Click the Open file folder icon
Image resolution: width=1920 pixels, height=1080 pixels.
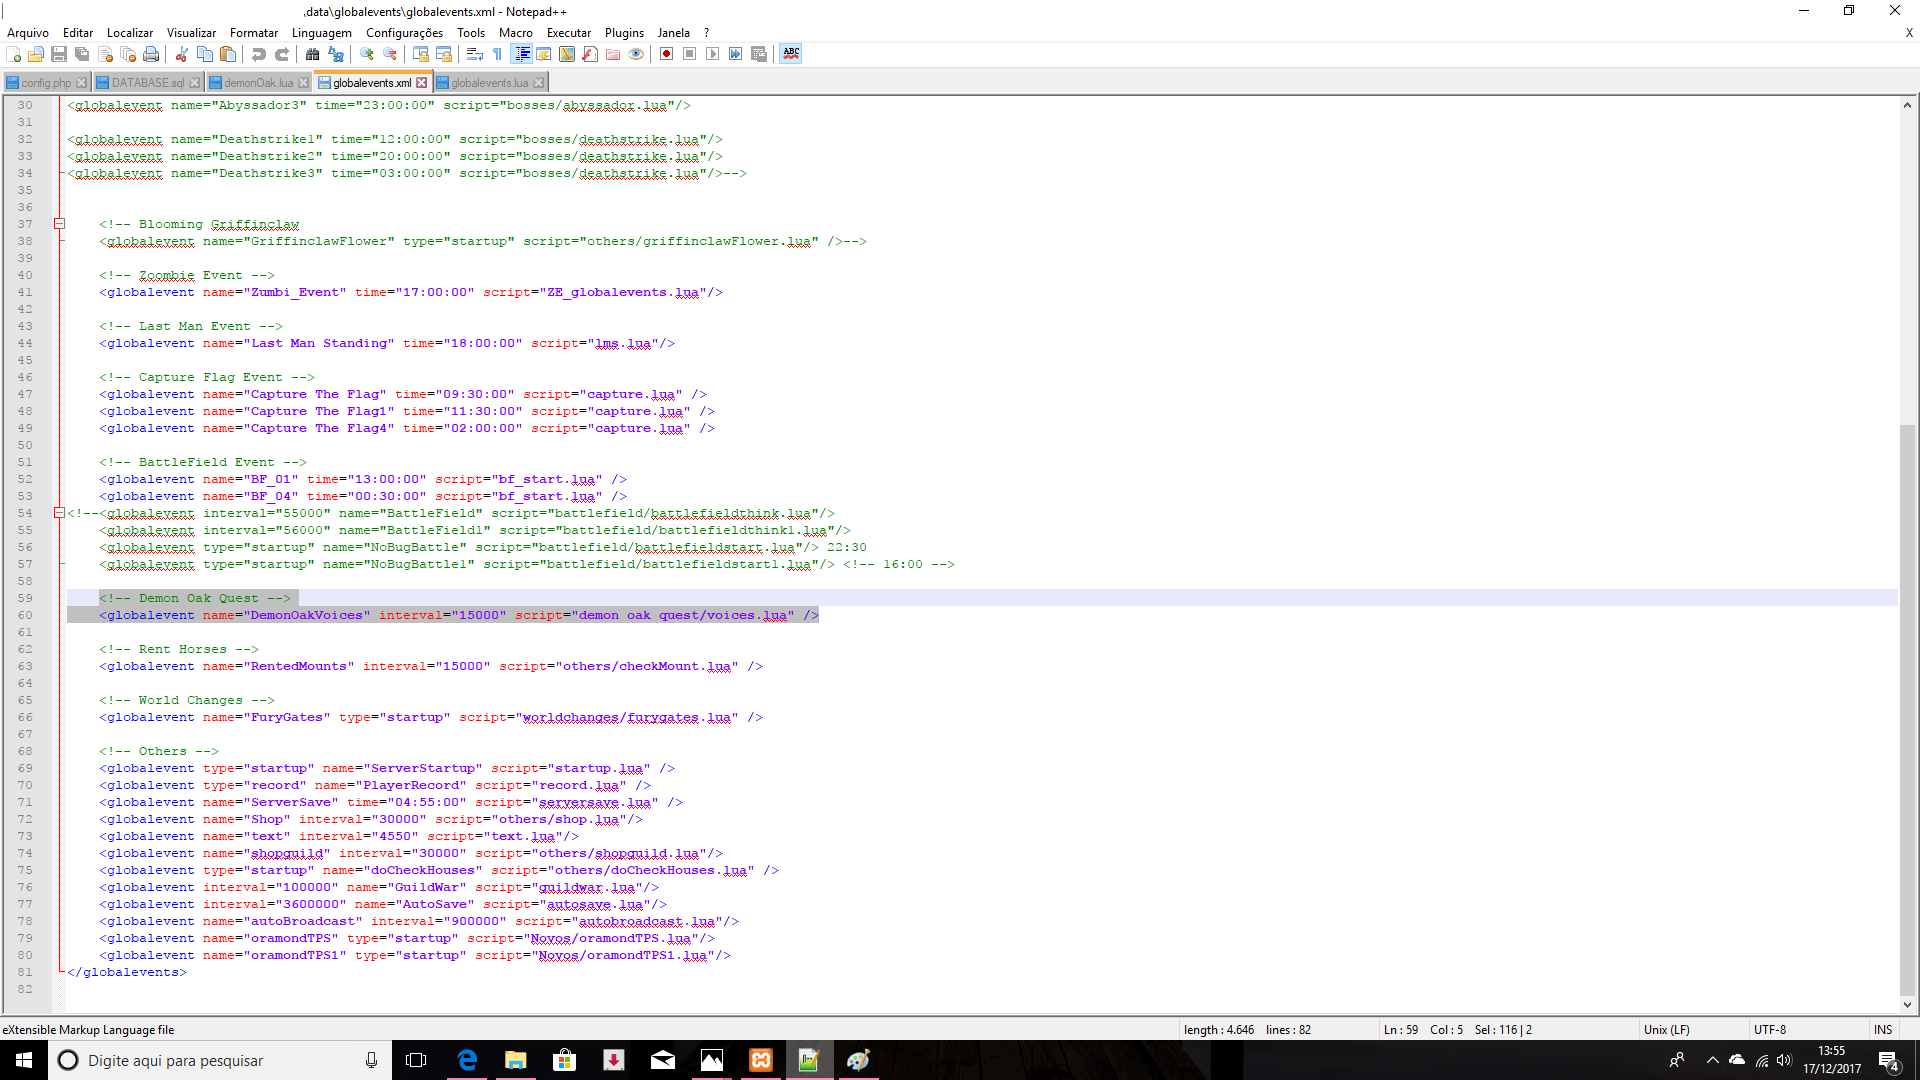[36, 54]
